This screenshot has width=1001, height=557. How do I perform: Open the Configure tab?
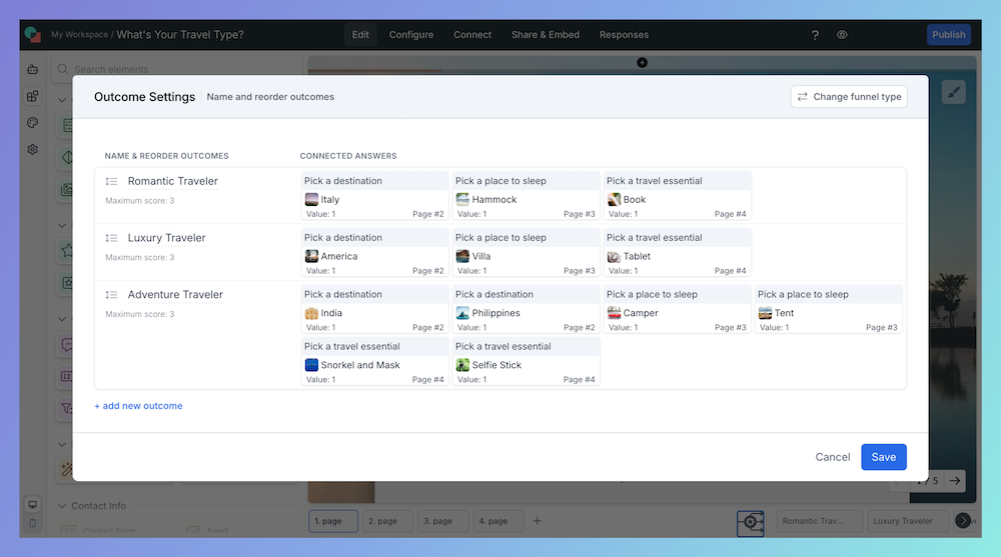(x=411, y=35)
